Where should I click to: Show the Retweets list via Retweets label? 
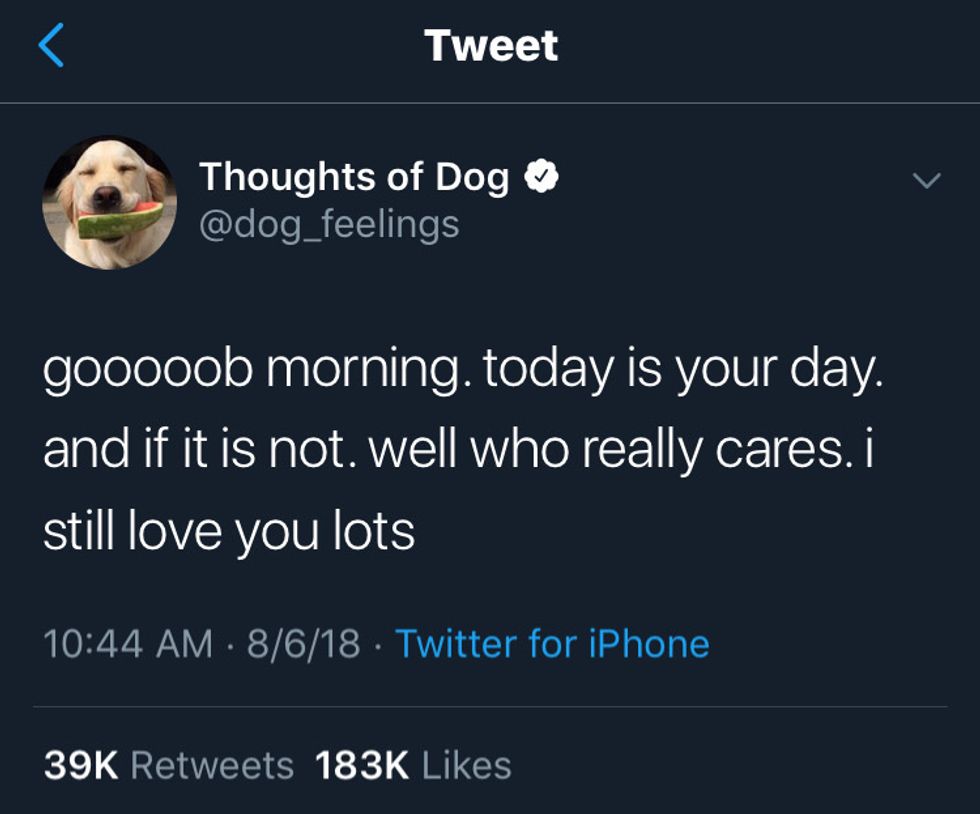pos(212,766)
